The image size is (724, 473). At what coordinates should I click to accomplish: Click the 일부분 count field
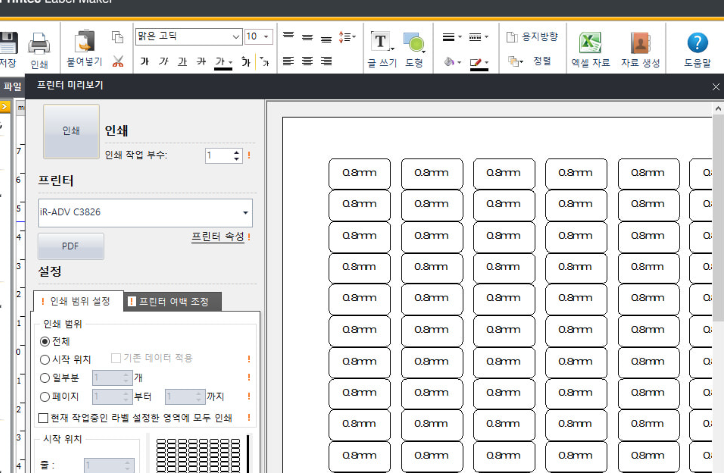[112, 378]
